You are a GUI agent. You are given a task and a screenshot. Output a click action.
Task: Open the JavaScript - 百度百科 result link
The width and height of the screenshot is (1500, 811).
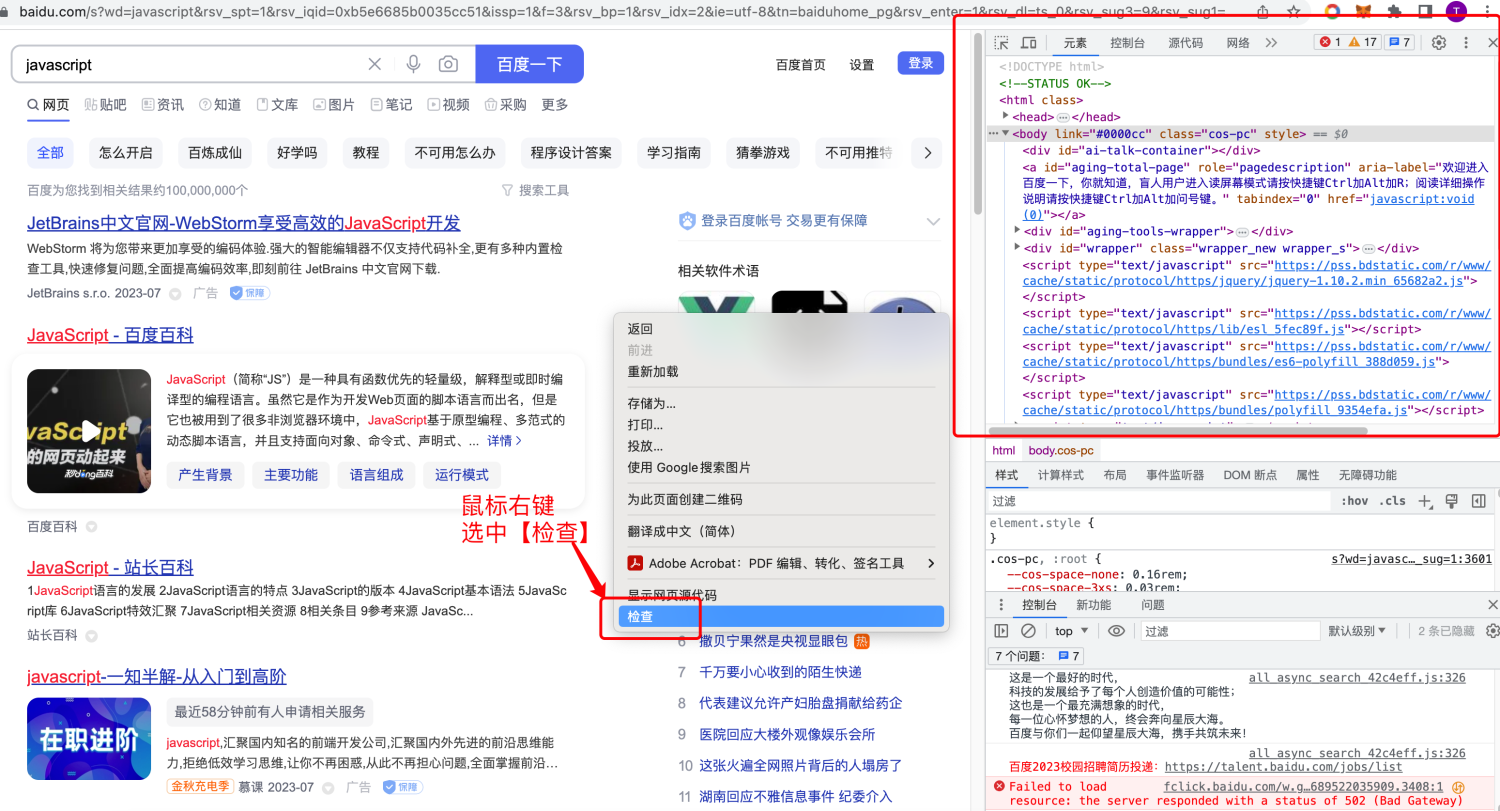coord(110,335)
